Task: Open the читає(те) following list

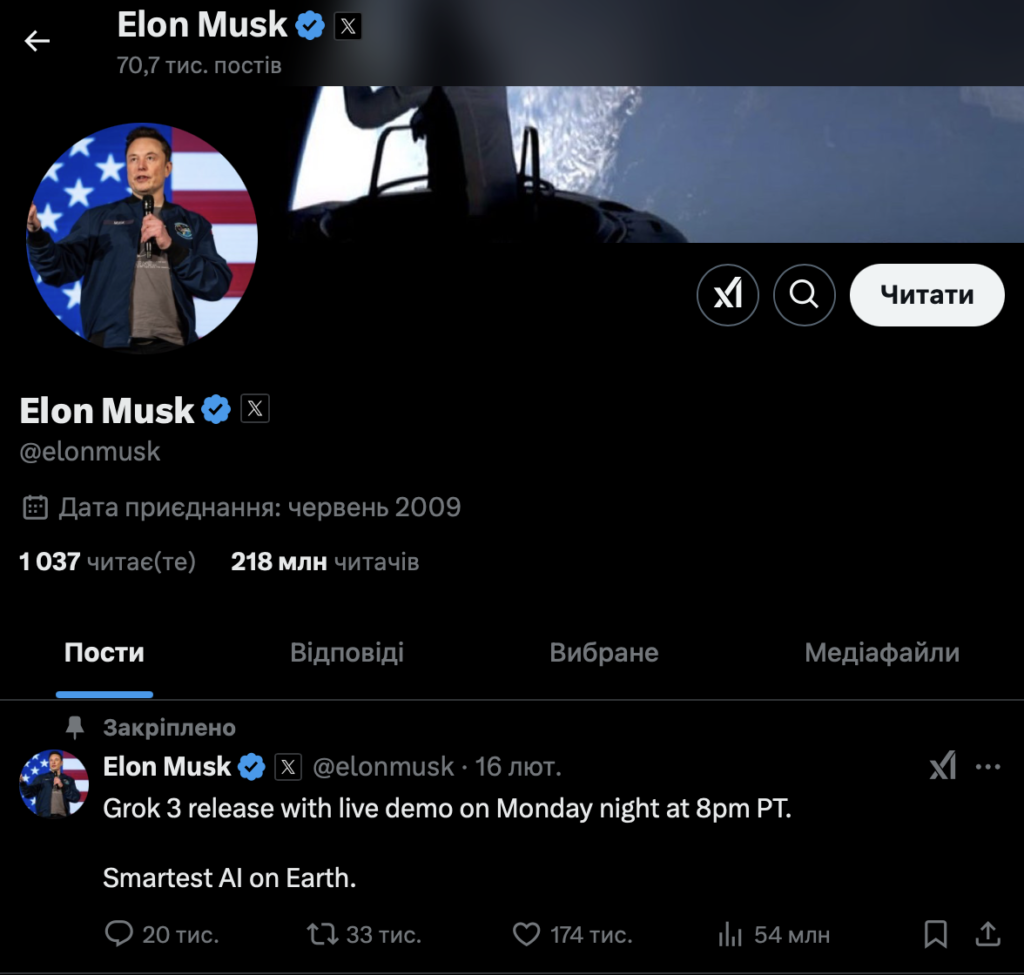Action: click(107, 562)
